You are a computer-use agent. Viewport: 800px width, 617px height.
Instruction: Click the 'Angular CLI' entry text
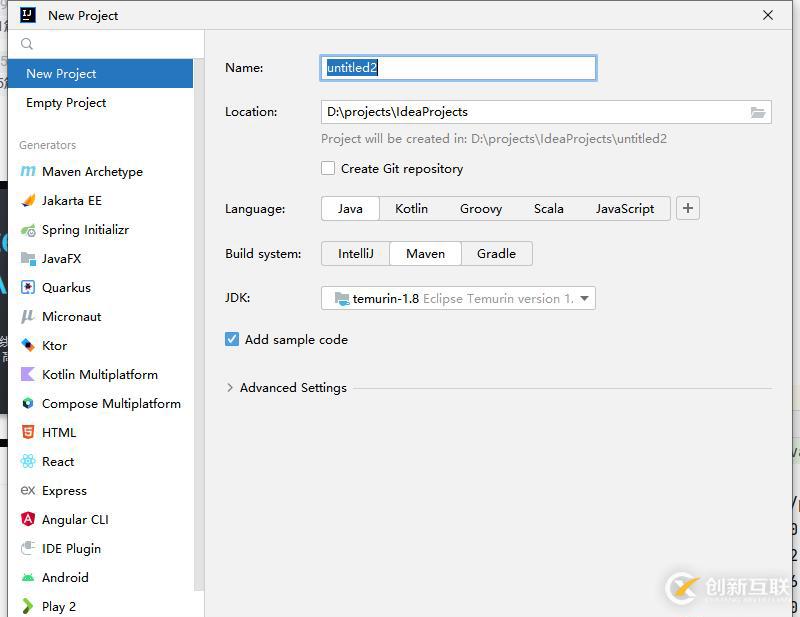coord(75,520)
